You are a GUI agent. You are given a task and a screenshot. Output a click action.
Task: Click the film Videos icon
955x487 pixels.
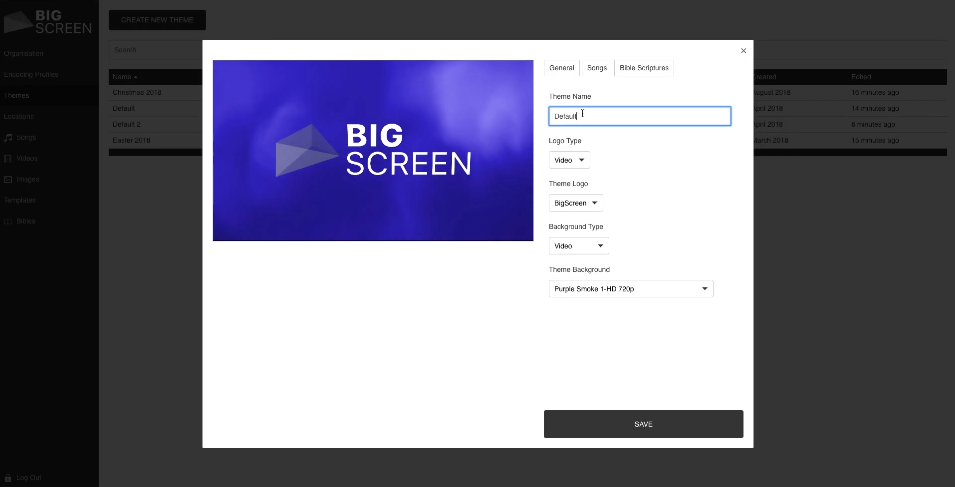click(8, 158)
